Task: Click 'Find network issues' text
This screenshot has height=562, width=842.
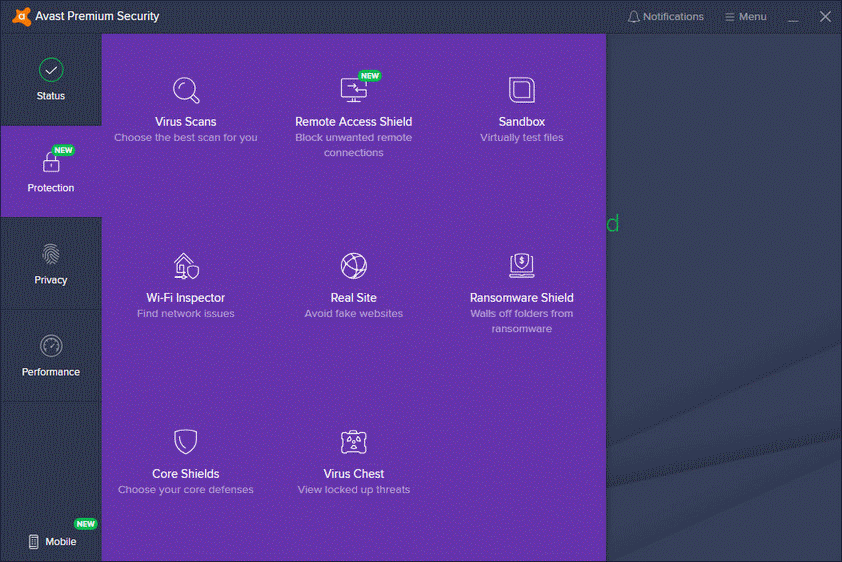Action: (186, 313)
